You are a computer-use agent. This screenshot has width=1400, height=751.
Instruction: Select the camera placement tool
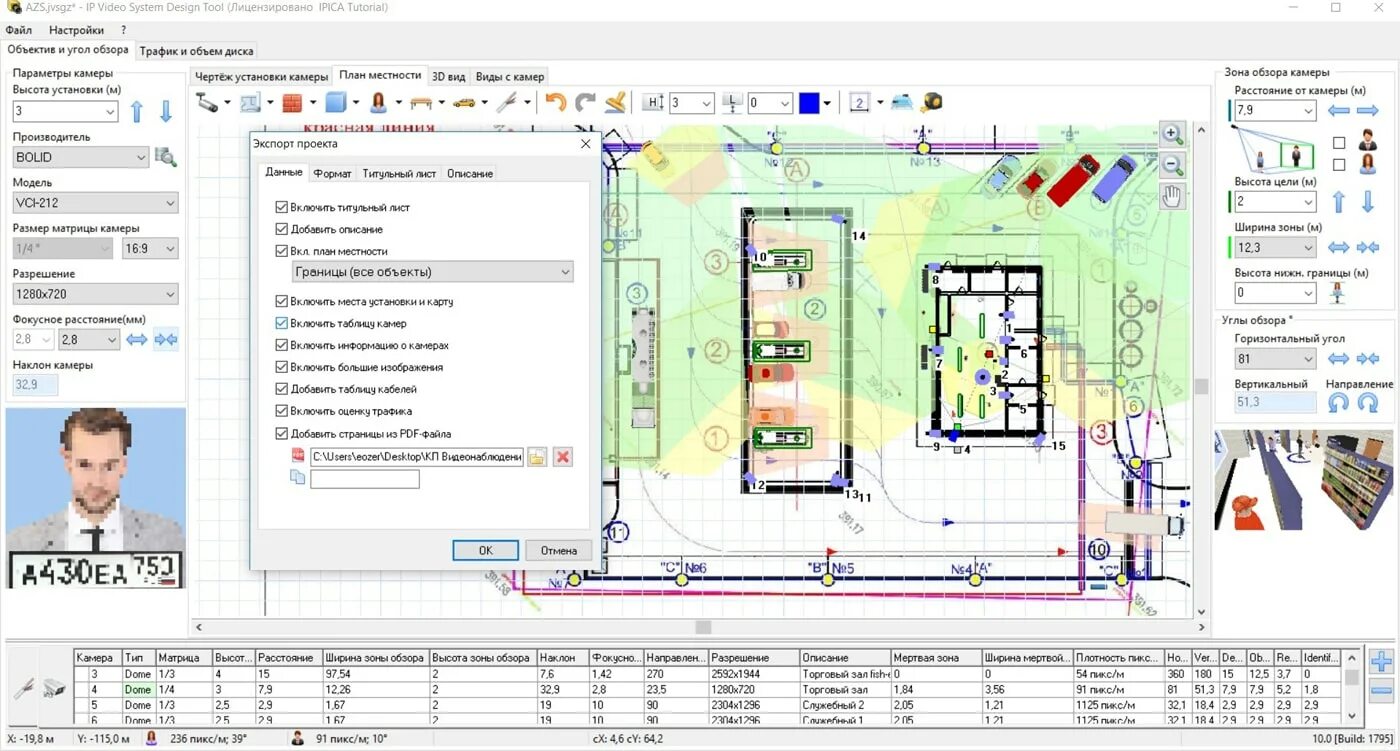207,102
